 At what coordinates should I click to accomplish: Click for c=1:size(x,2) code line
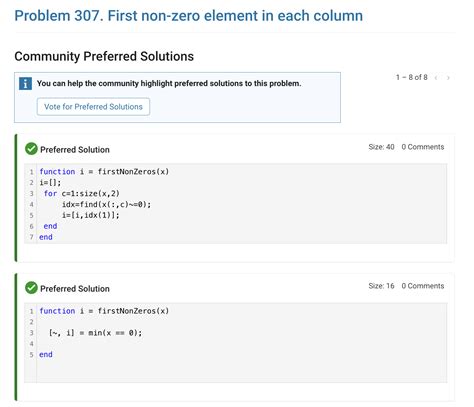[82, 193]
